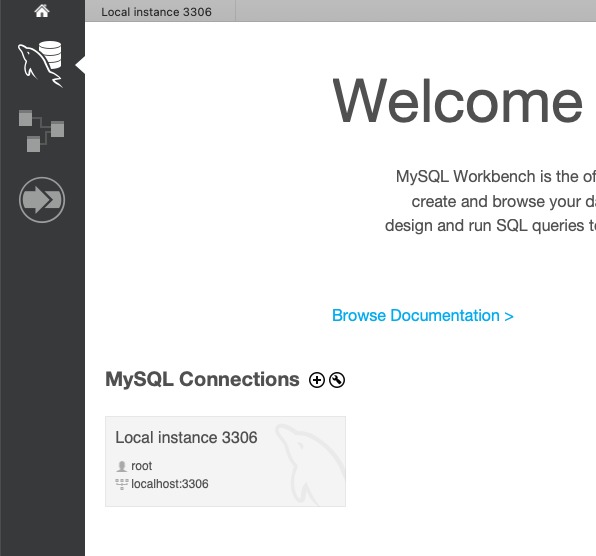Add a new MySQL connection with plus icon

[317, 380]
